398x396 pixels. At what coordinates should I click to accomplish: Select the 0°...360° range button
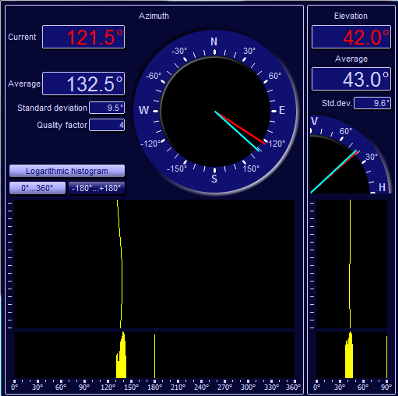(37, 188)
